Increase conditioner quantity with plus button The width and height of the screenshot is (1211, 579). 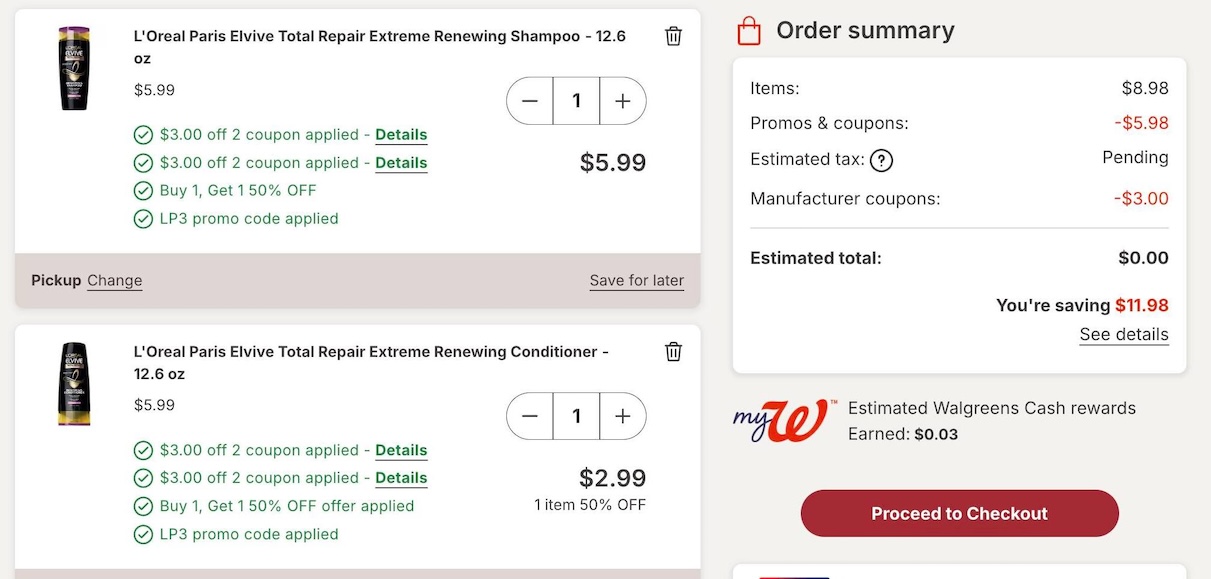(x=623, y=416)
